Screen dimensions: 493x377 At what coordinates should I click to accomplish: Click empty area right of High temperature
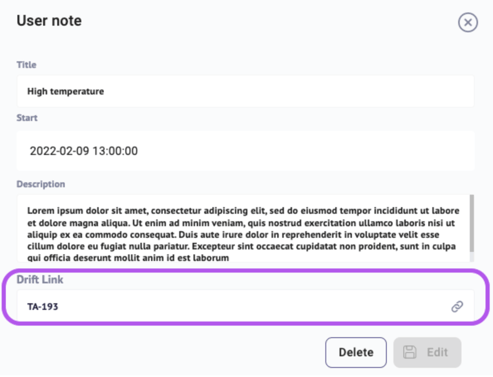point(287,91)
